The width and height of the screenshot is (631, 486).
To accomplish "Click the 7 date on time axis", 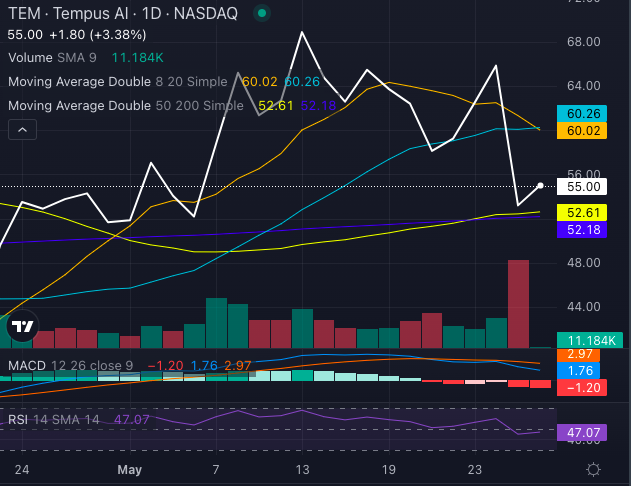I will 216,470.
